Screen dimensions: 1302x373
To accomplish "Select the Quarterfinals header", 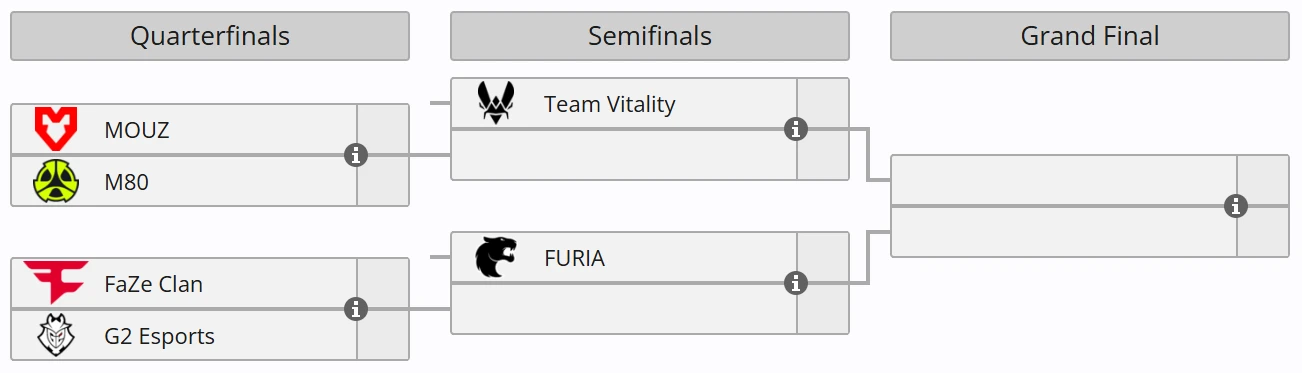I will (210, 36).
